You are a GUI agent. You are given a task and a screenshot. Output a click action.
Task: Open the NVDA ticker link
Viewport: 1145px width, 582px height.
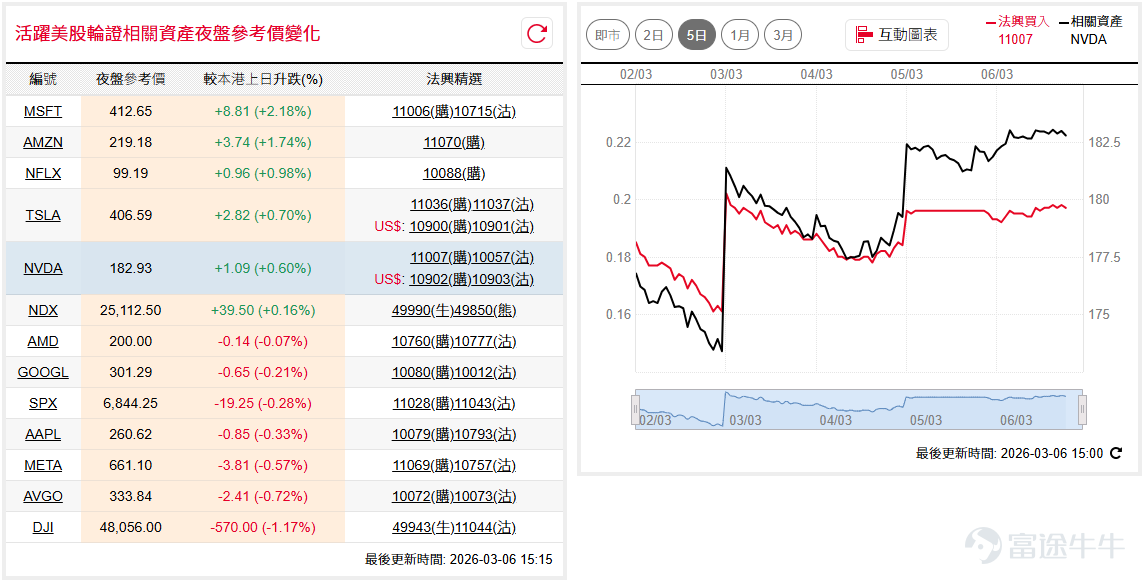[43, 268]
